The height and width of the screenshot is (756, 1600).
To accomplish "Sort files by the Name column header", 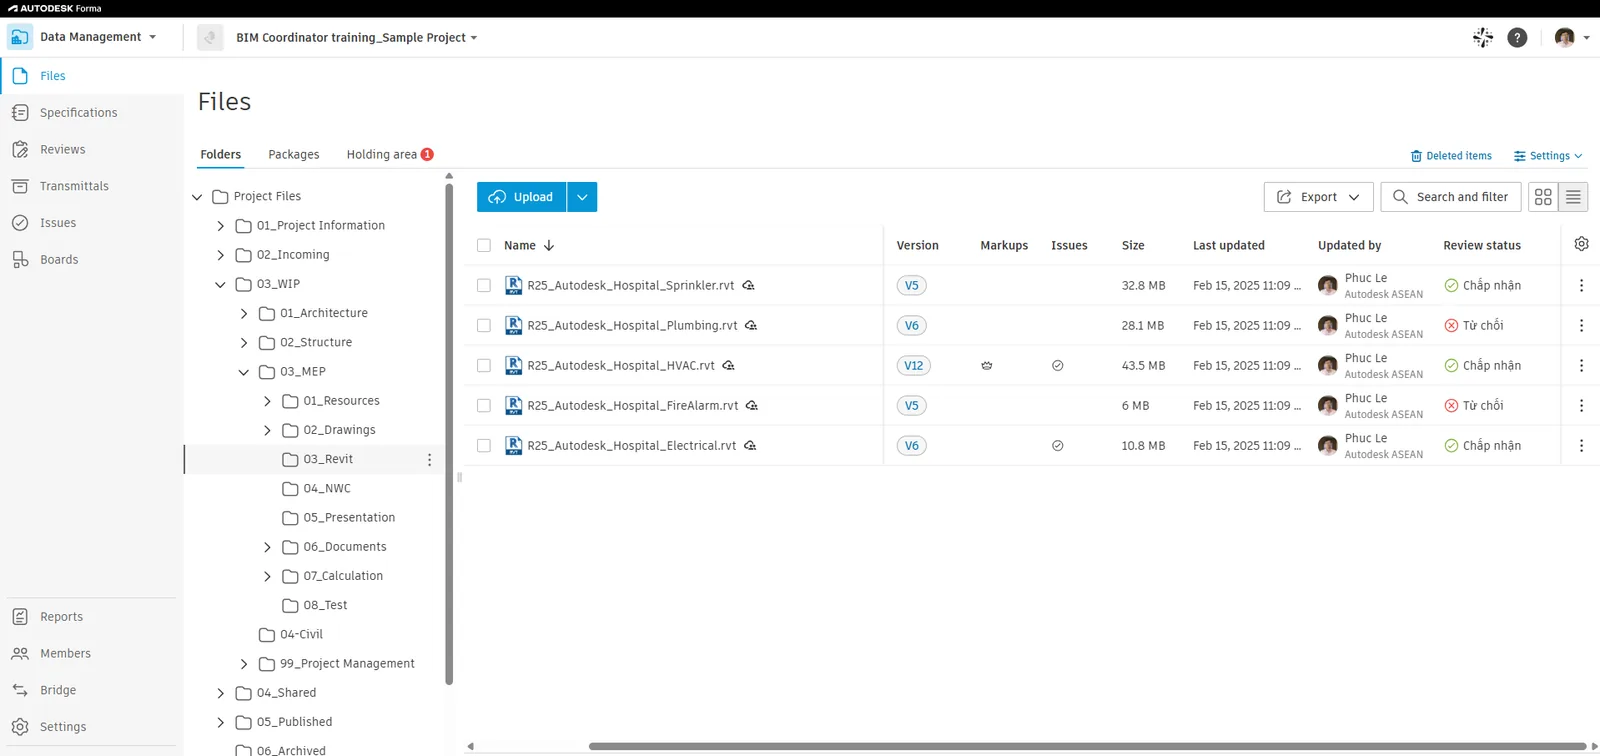I will tap(529, 245).
